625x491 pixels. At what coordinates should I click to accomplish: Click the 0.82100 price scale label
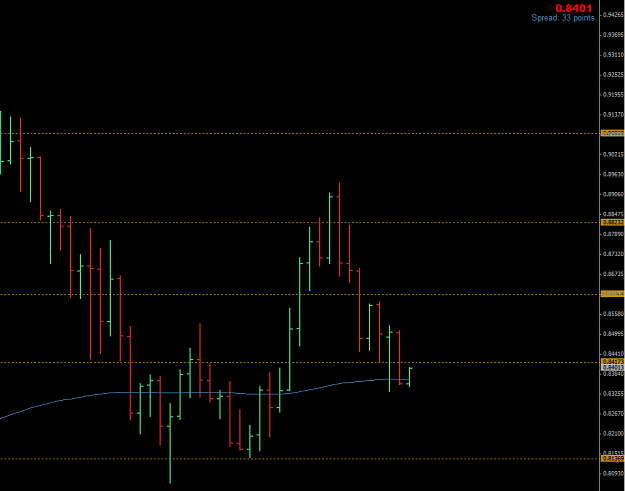(613, 433)
